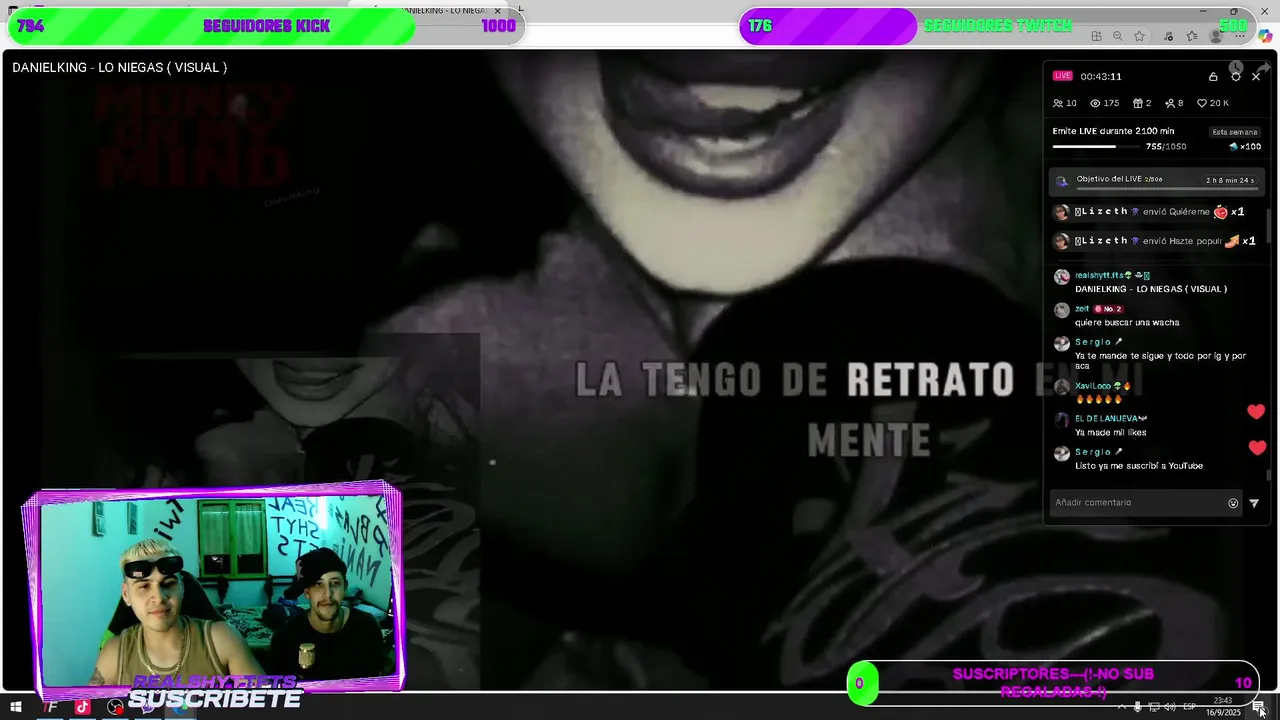Click the Watch later clock over the video
Viewport: 1280px width, 720px height.
tap(1236, 67)
